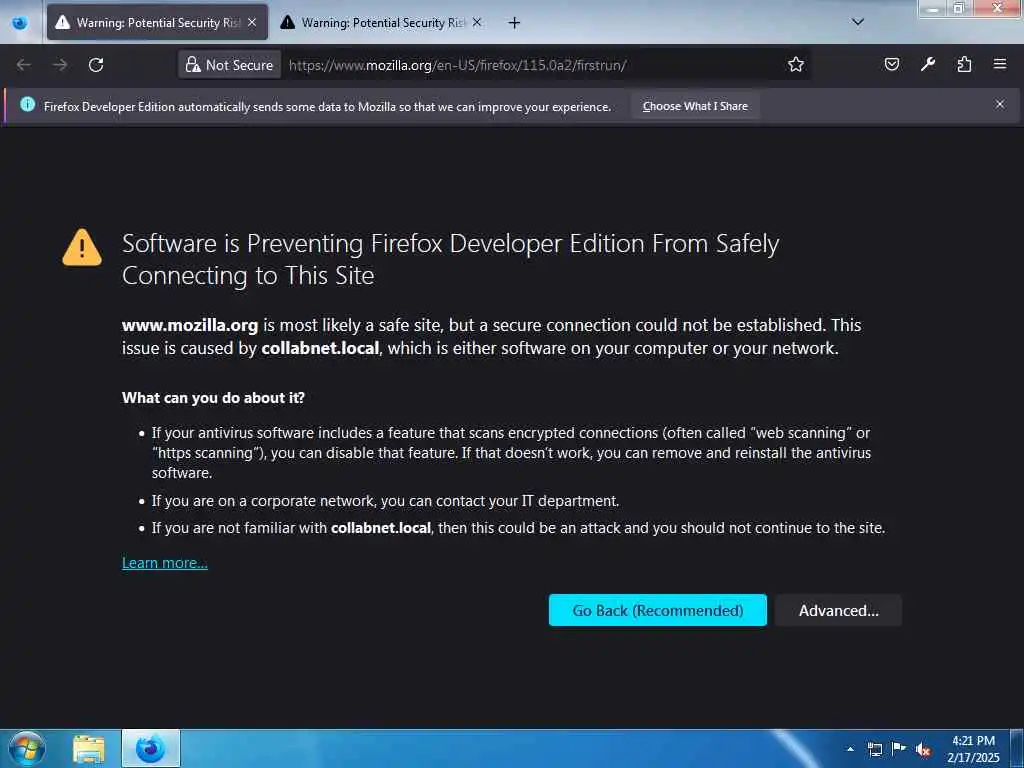Open the List all tabs dropdown arrow

858,22
